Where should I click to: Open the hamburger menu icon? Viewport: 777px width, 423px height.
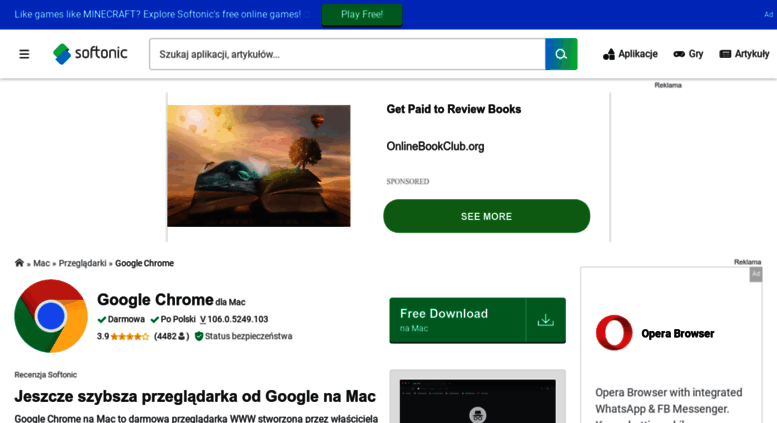click(24, 54)
